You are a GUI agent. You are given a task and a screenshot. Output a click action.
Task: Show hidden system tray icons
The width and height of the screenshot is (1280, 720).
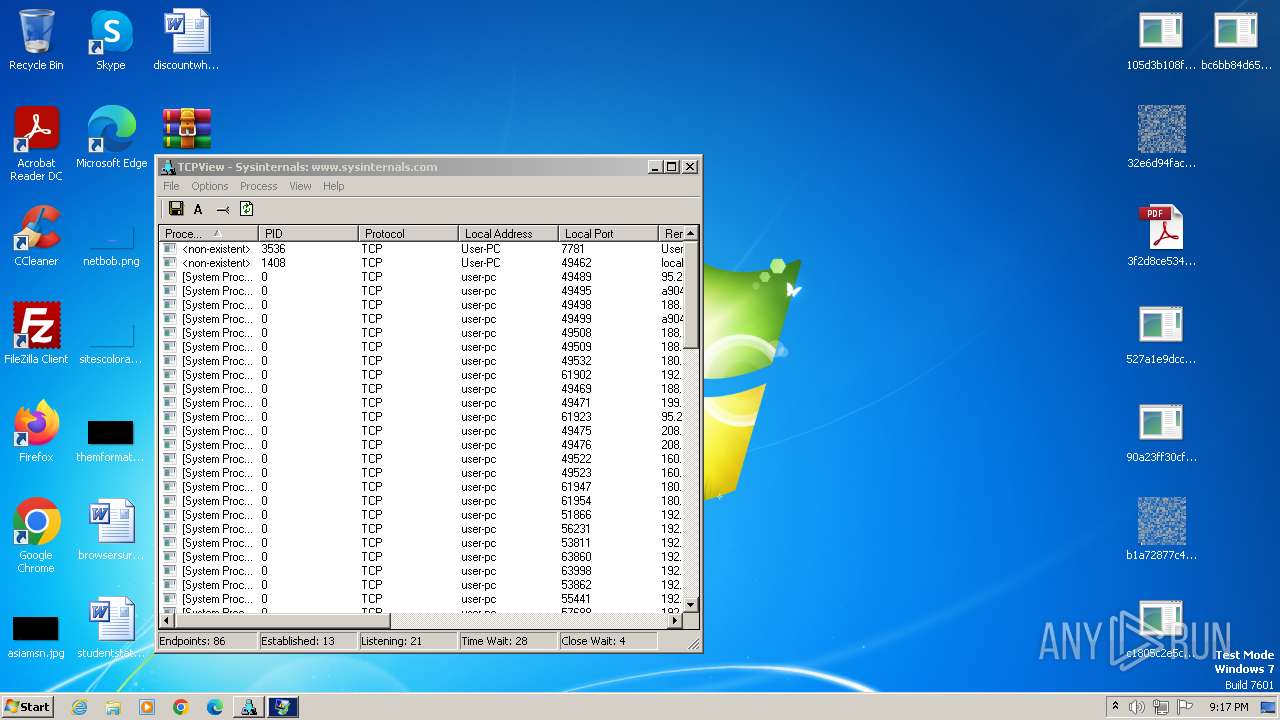click(1115, 707)
